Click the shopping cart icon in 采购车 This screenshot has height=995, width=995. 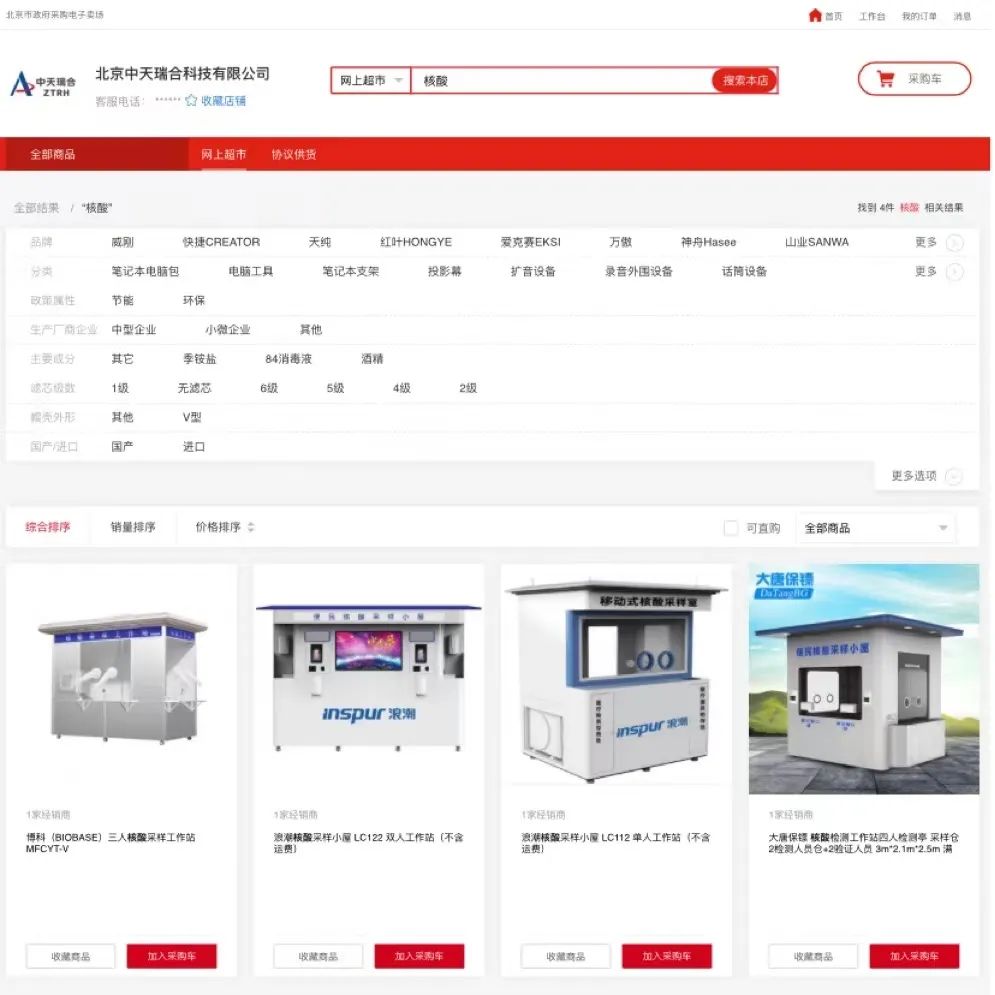[x=885, y=80]
